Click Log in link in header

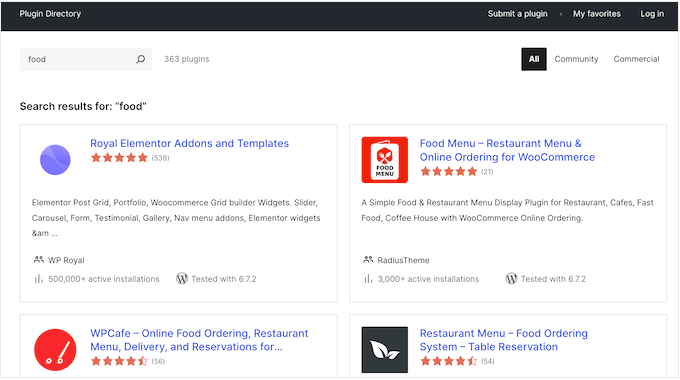[652, 14]
